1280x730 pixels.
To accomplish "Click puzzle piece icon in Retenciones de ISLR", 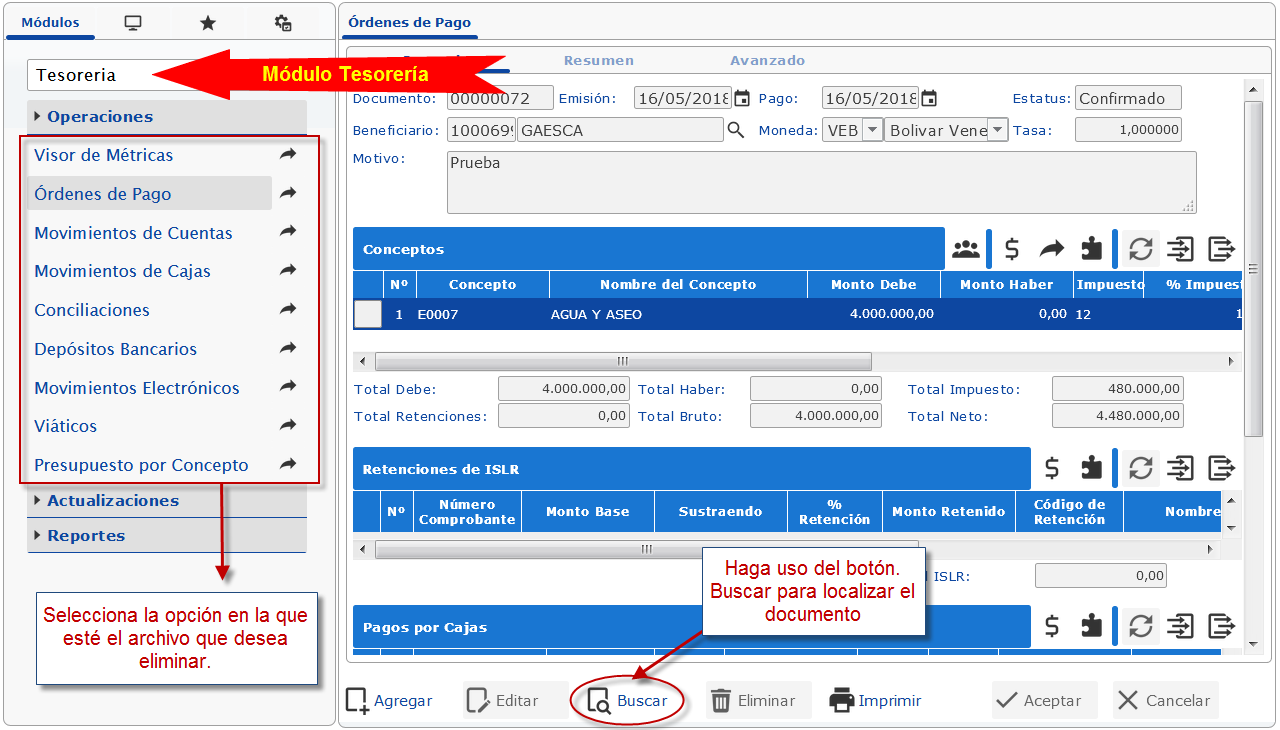I will click(1092, 468).
